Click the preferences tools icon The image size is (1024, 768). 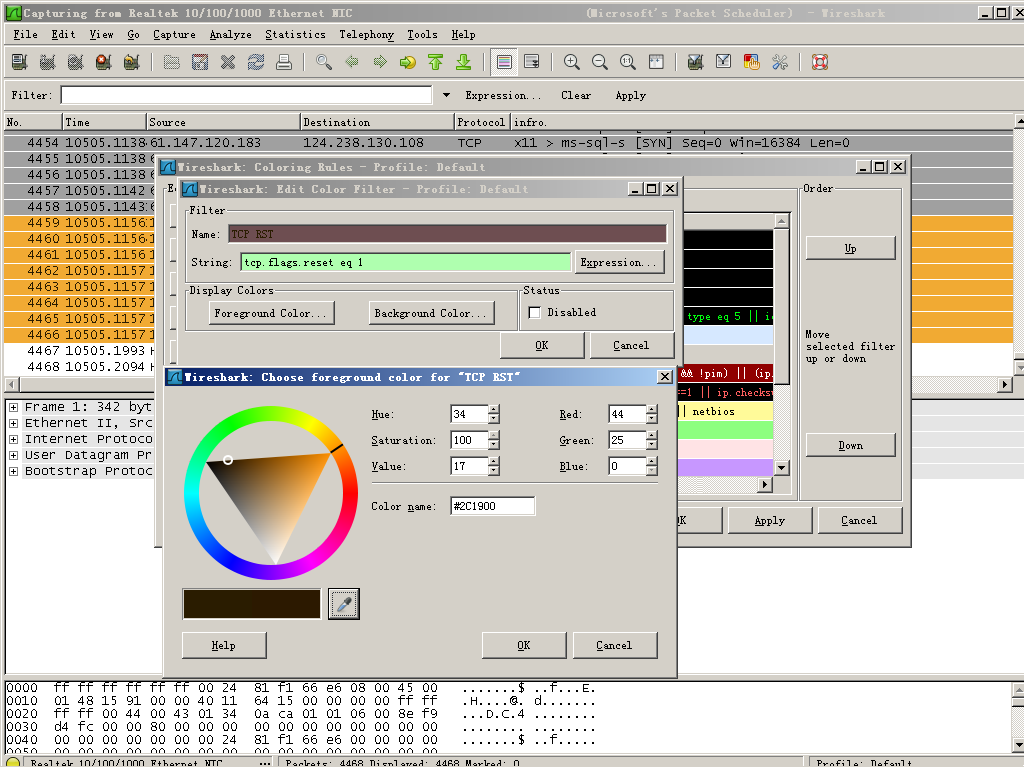(780, 62)
